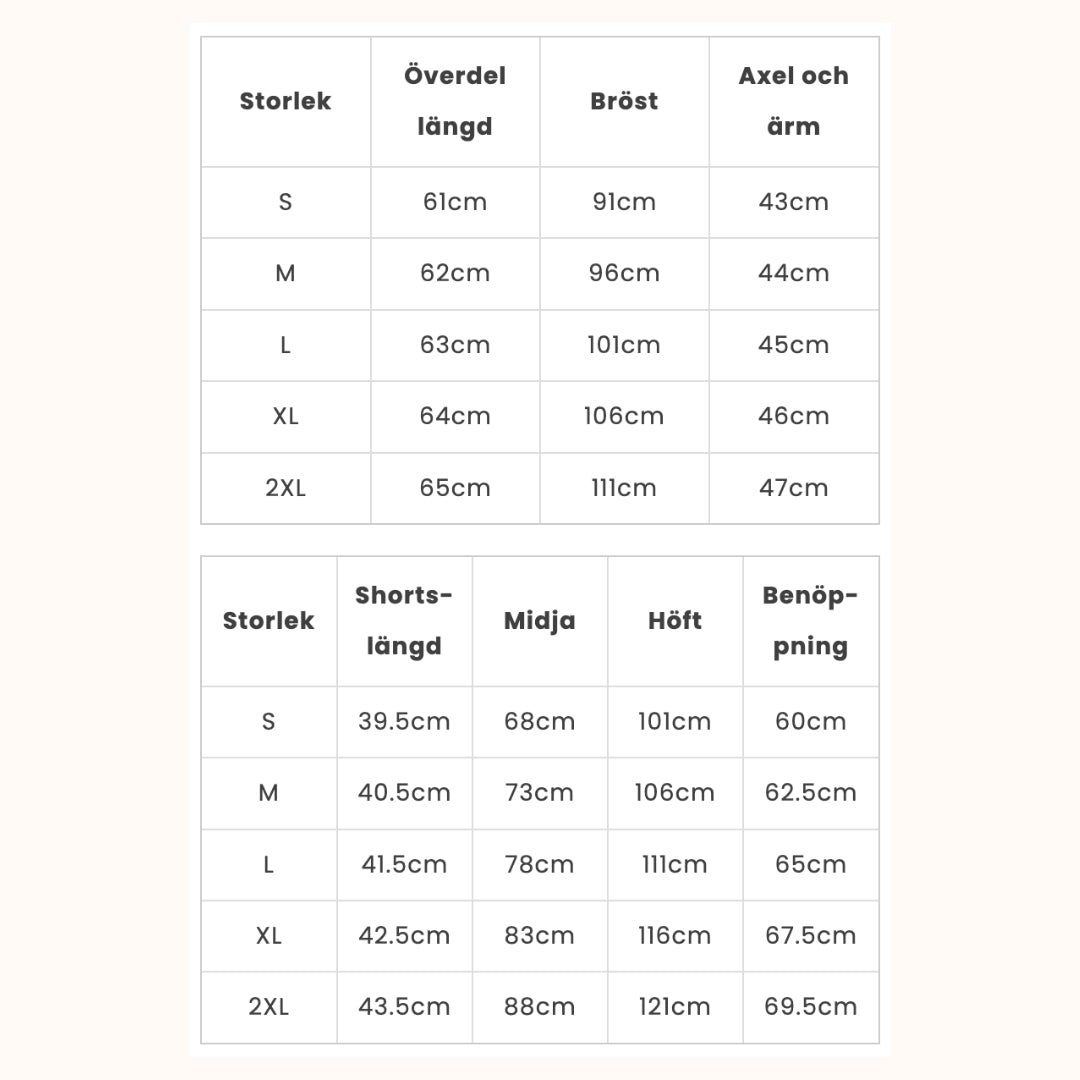
Task: Click the 106cm chest cell in the top table's XL row
Action: [624, 416]
